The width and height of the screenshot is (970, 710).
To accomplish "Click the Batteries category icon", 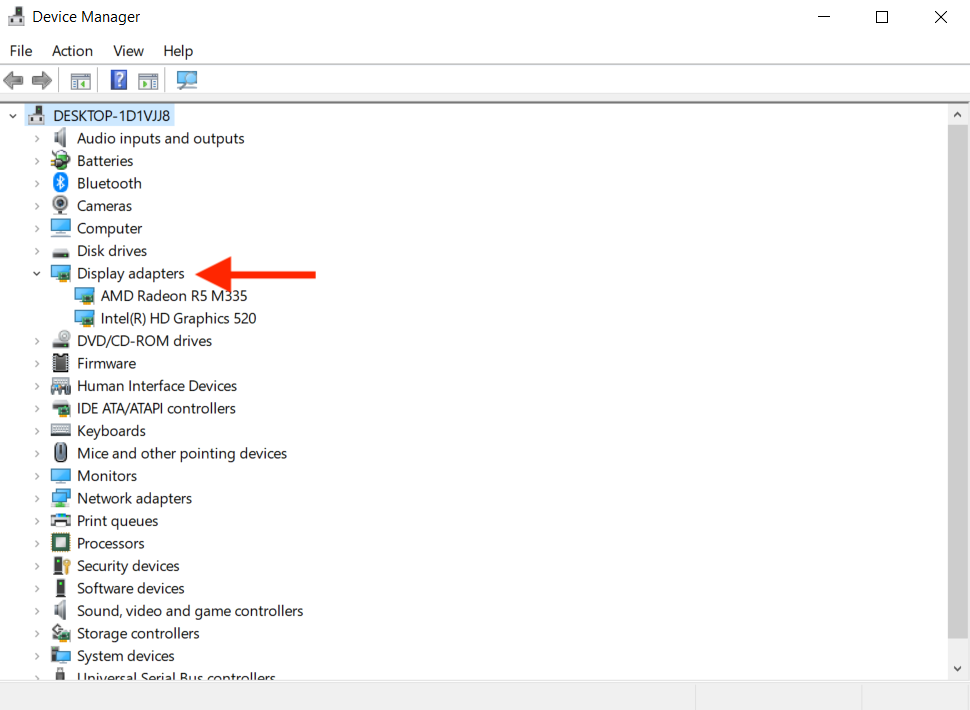I will (x=60, y=161).
